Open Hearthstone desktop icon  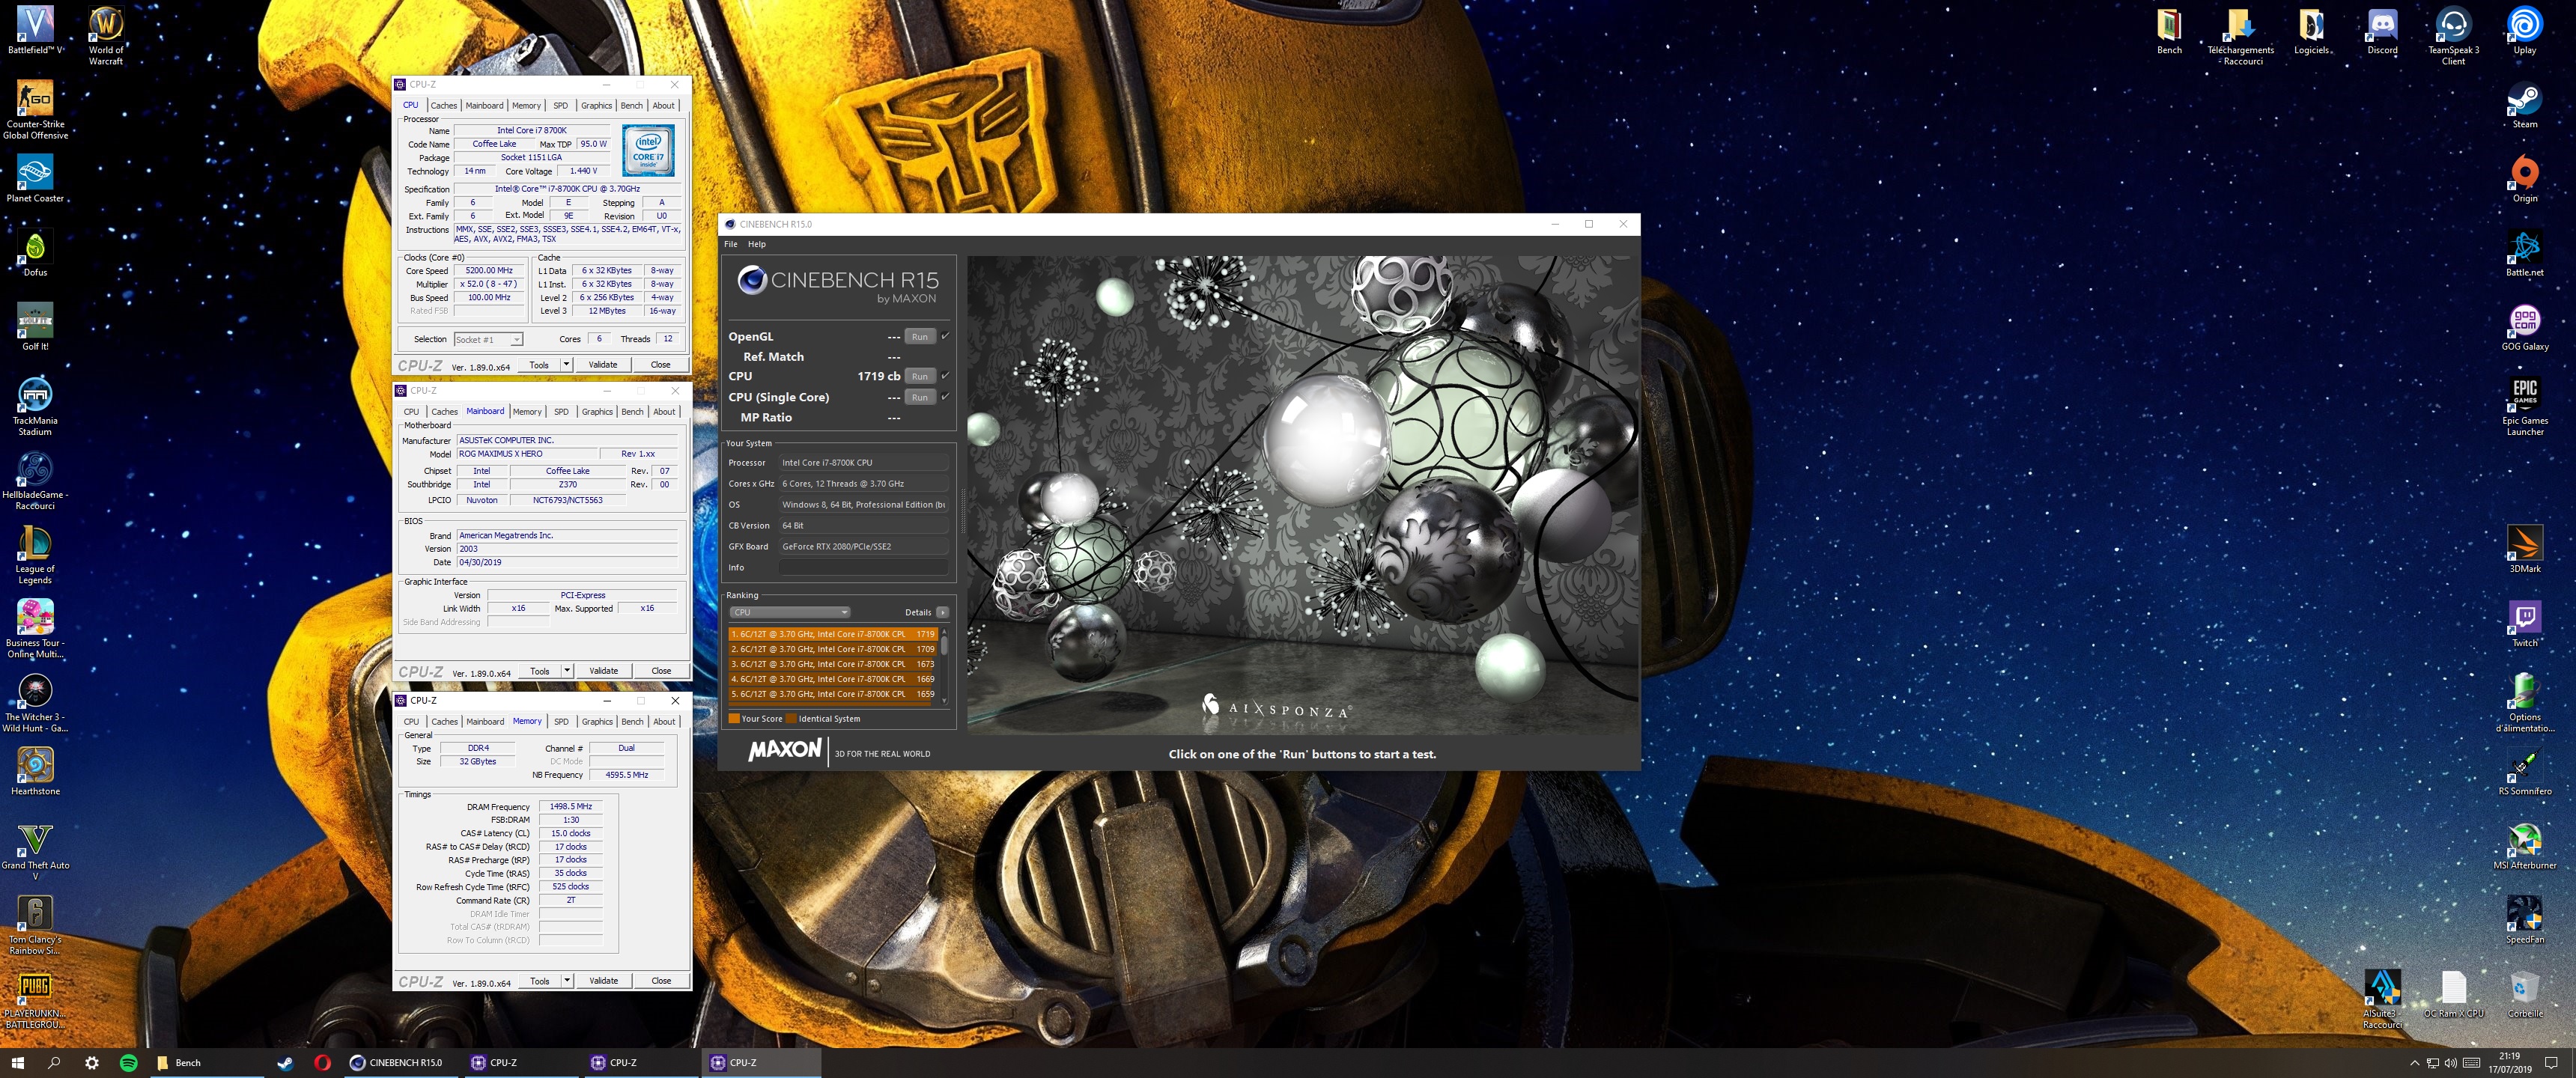click(x=35, y=771)
